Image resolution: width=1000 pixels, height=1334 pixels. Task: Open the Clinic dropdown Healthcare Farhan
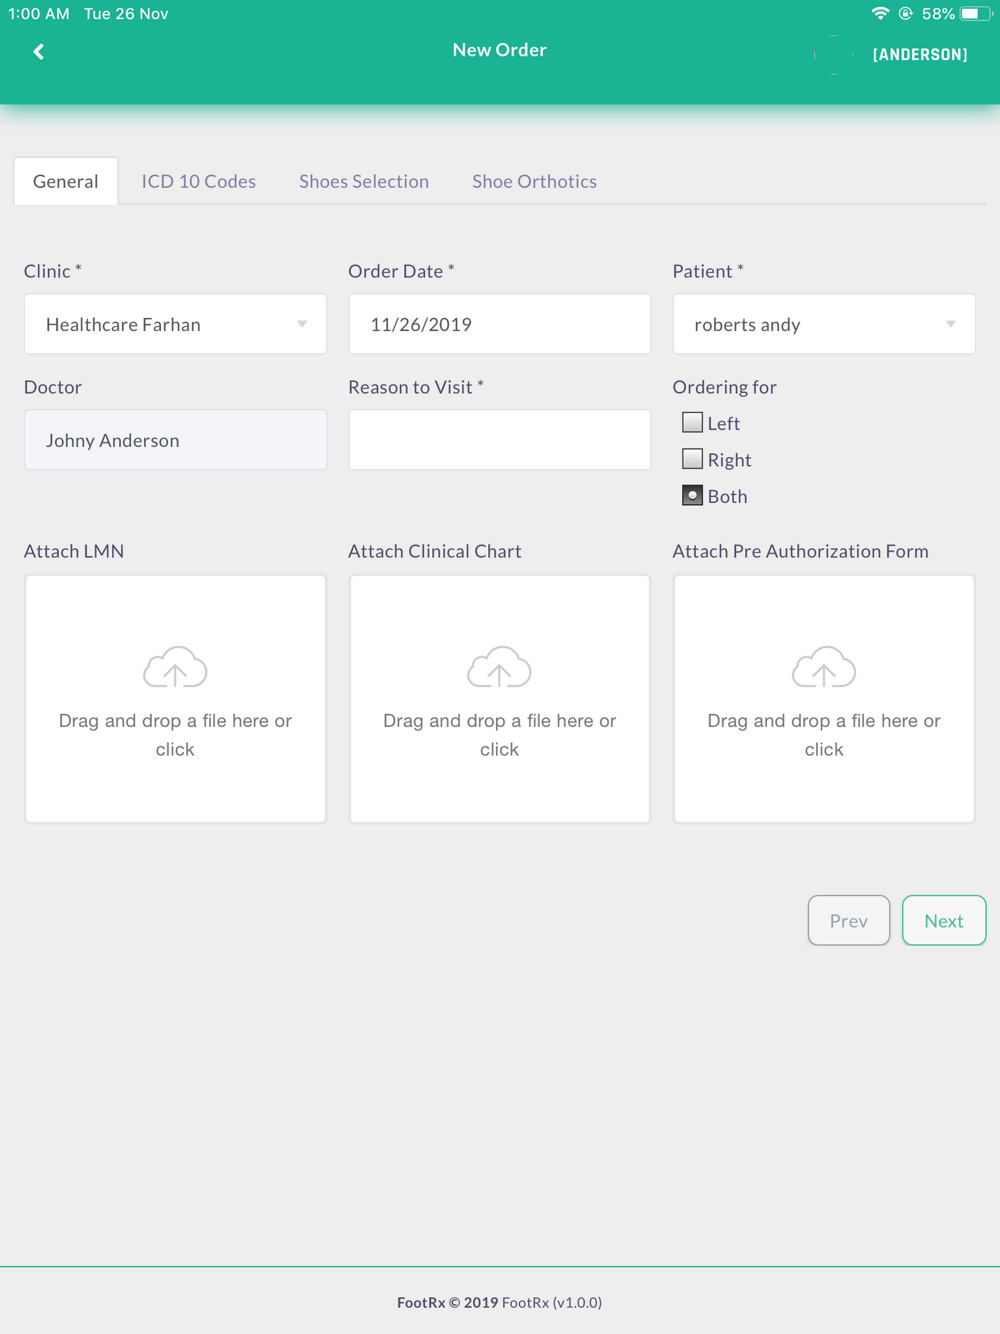point(175,324)
